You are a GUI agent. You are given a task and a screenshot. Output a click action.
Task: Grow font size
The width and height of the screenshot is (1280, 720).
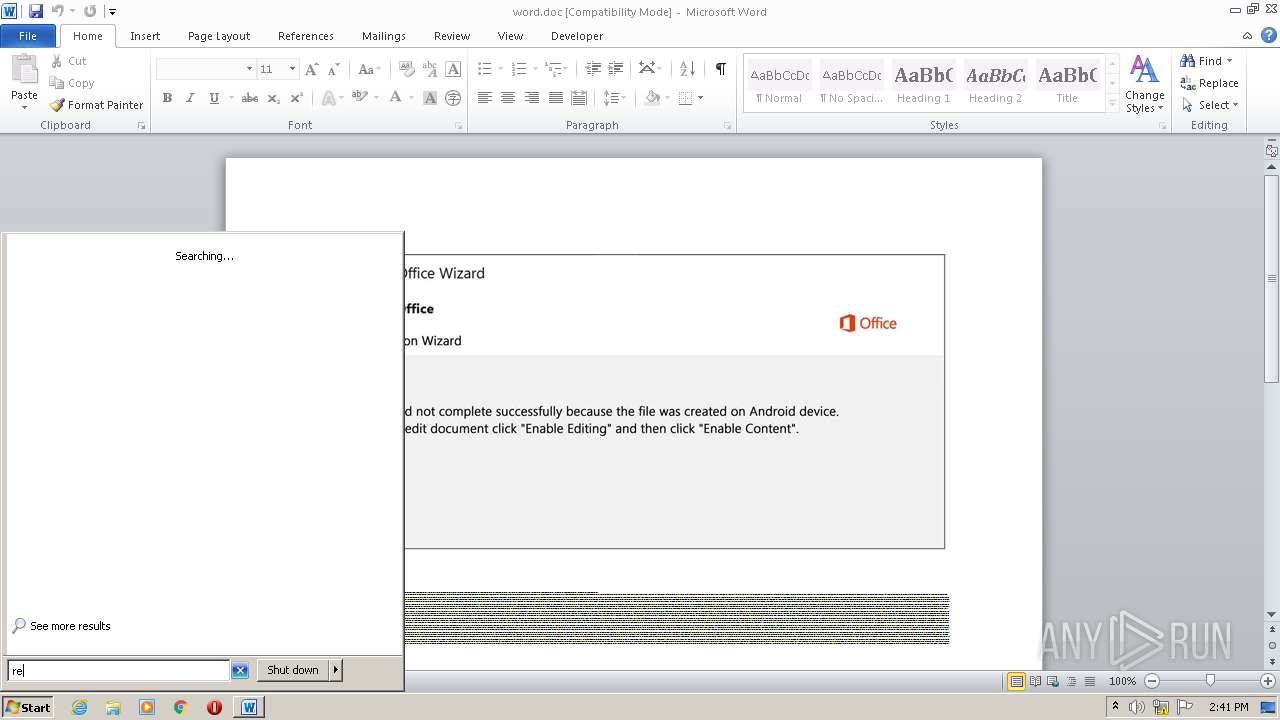click(x=312, y=69)
